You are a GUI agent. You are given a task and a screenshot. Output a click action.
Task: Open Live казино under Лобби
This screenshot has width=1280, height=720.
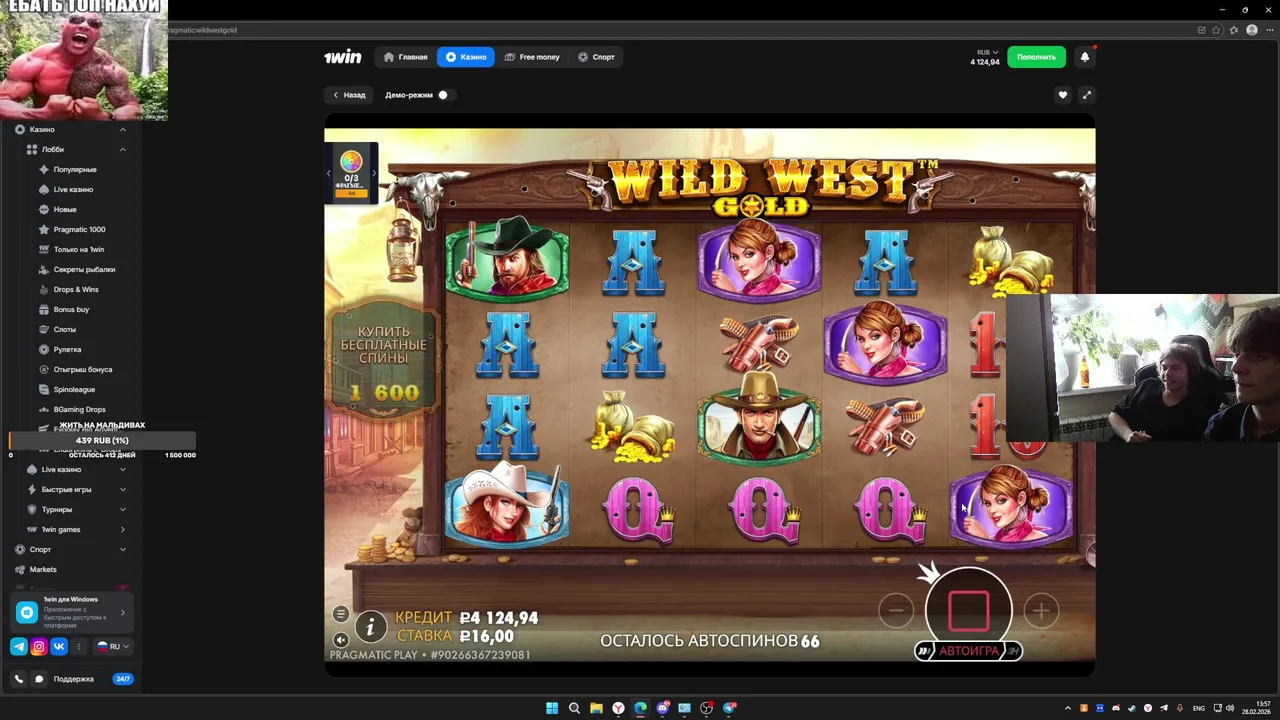coord(73,189)
